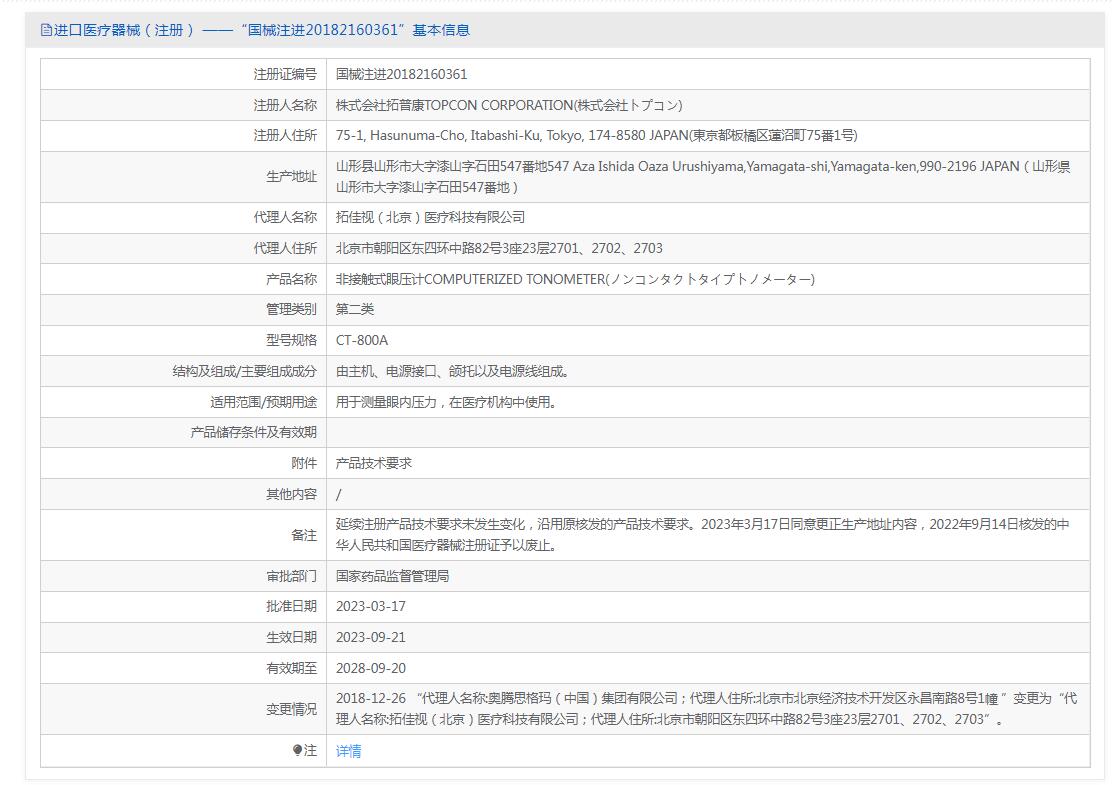Image resolution: width=1112 pixels, height=785 pixels.
Task: Select composition text 由主机、电源接口、颌托
Action: pos(452,371)
